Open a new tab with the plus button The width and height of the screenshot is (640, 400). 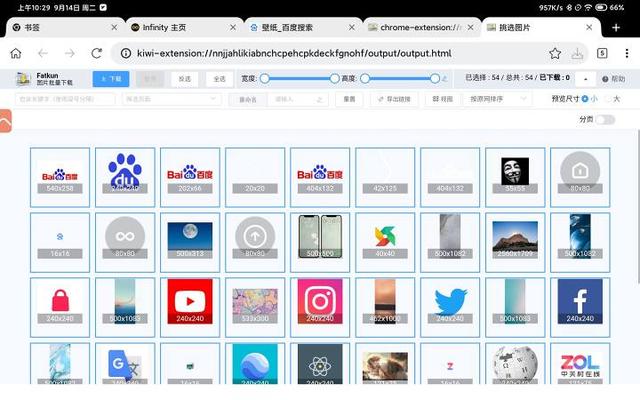point(616,27)
